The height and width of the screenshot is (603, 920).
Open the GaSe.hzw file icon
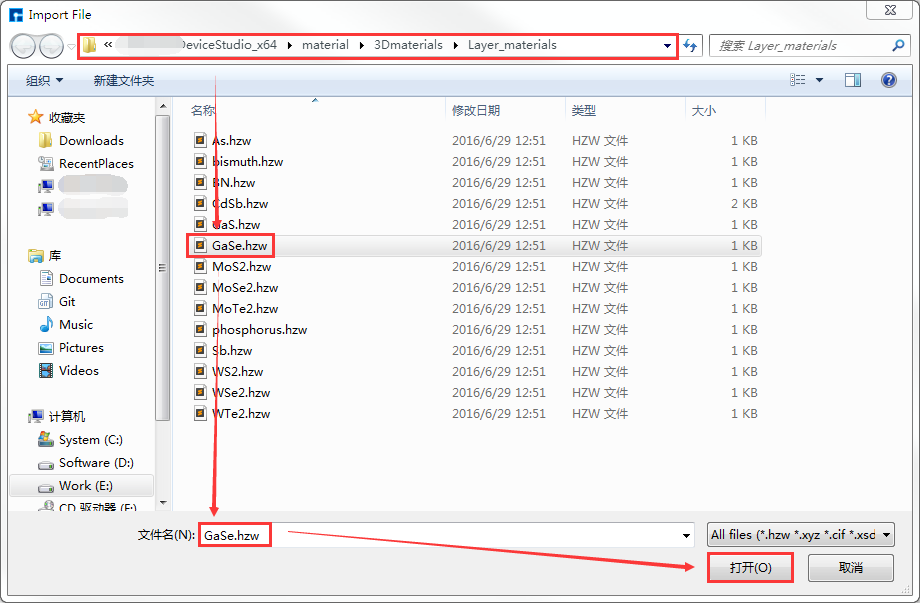[x=231, y=245]
